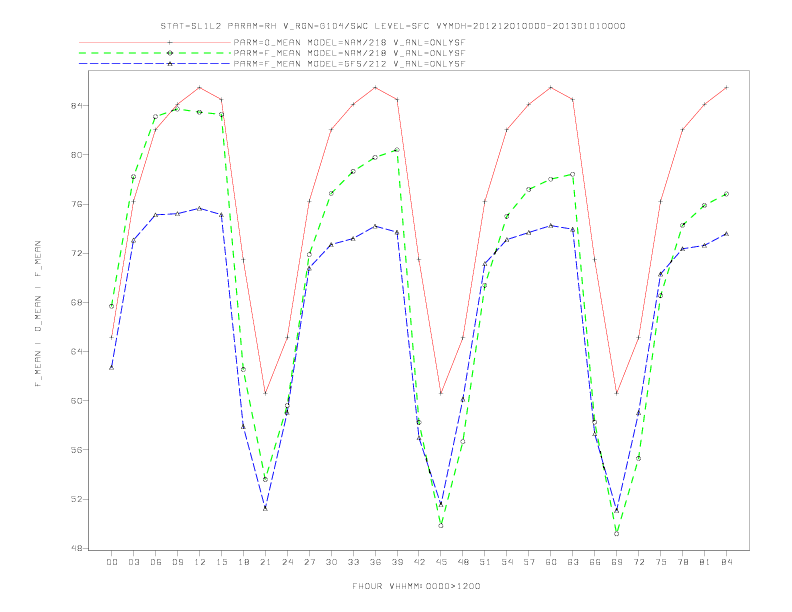Click x-axis tick label 48
The height and width of the screenshot is (612, 792).
coord(463,562)
